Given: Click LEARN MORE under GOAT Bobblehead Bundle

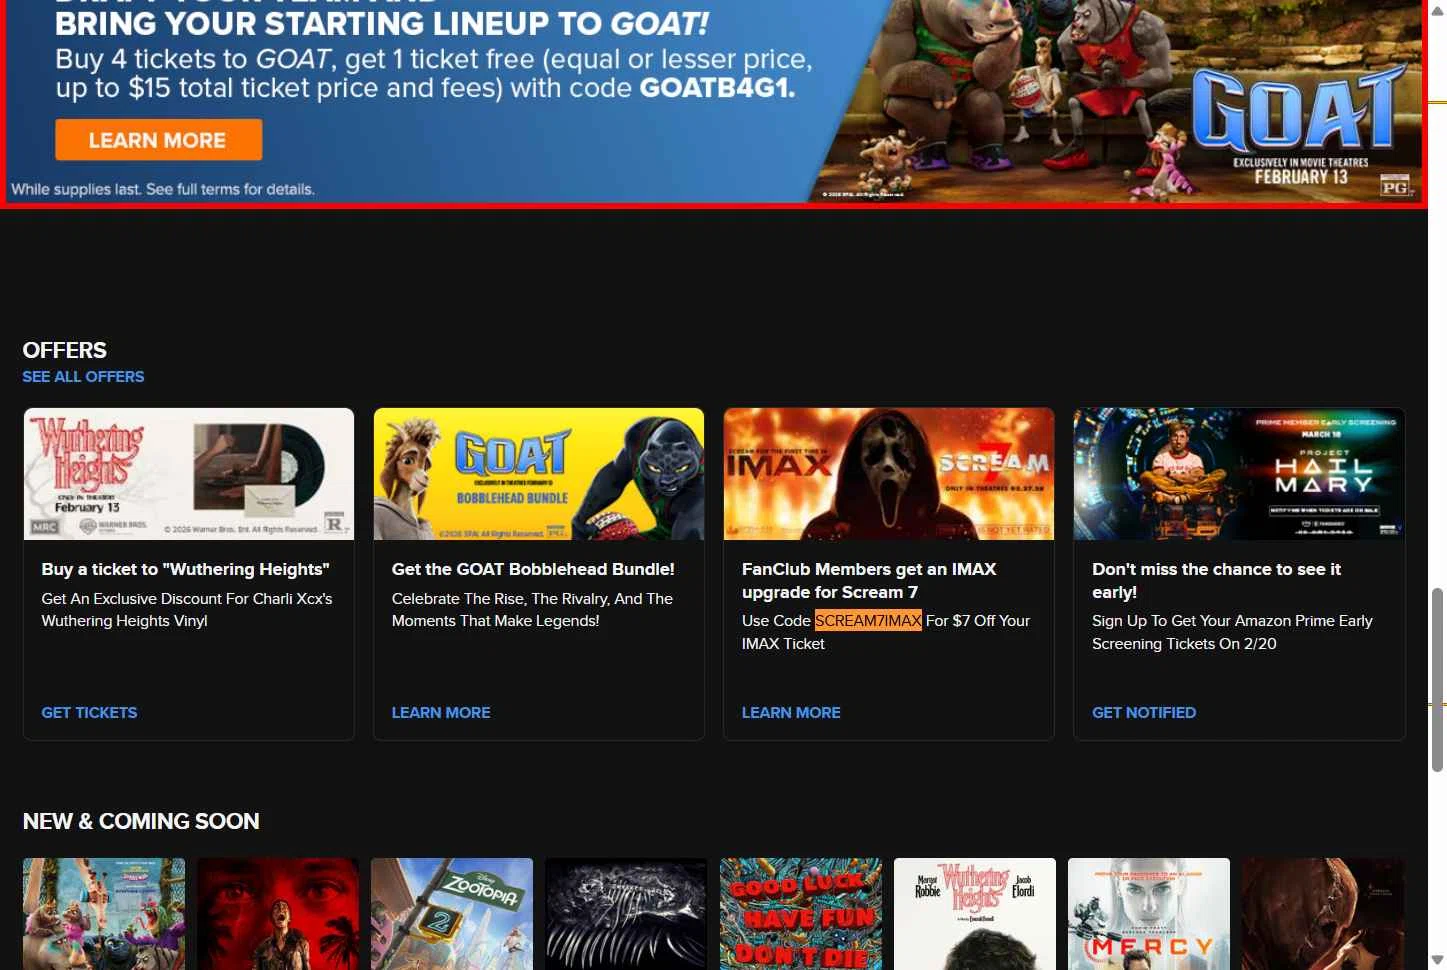Looking at the screenshot, I should pos(441,712).
